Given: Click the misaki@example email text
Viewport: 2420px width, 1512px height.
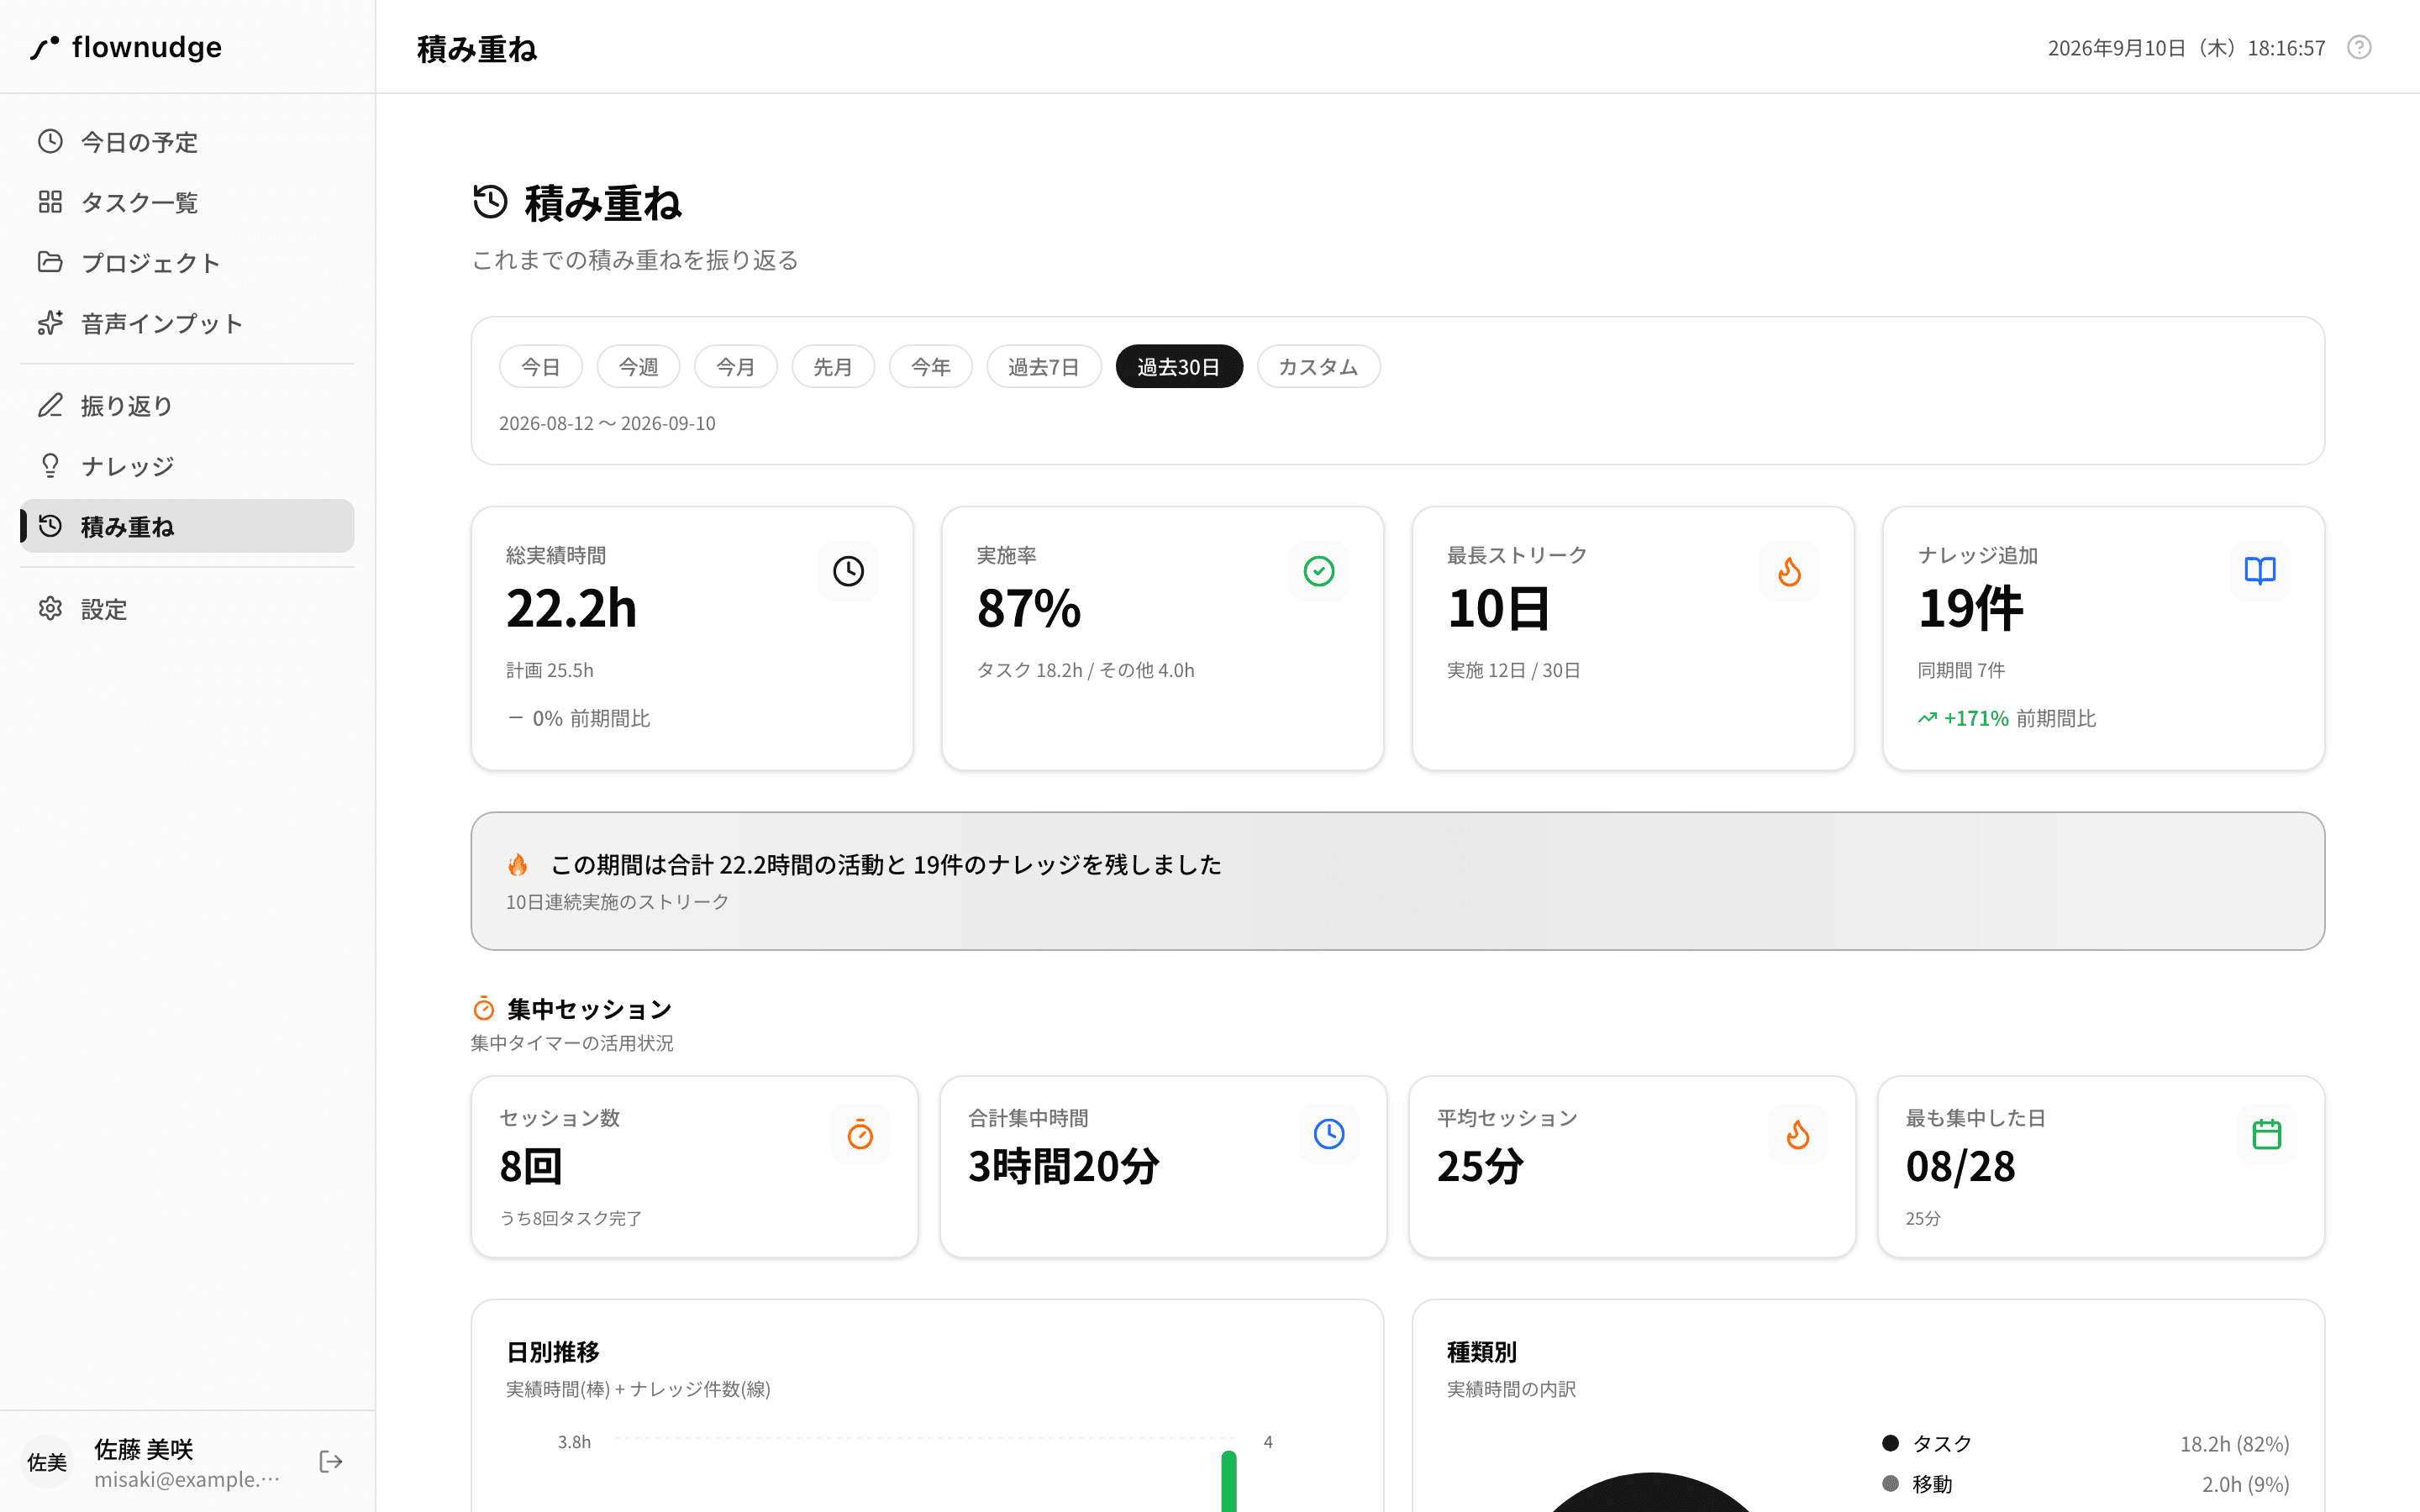Looking at the screenshot, I should pyautogui.click(x=187, y=1479).
